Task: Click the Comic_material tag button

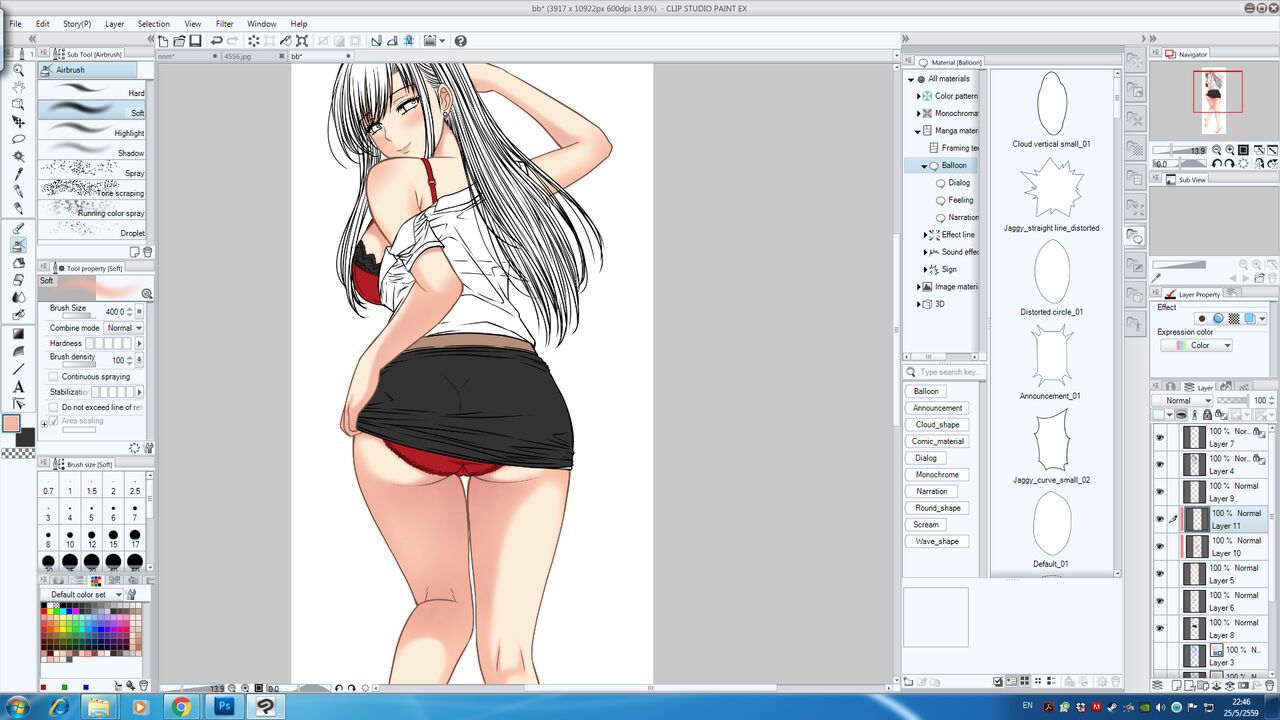Action: click(938, 441)
